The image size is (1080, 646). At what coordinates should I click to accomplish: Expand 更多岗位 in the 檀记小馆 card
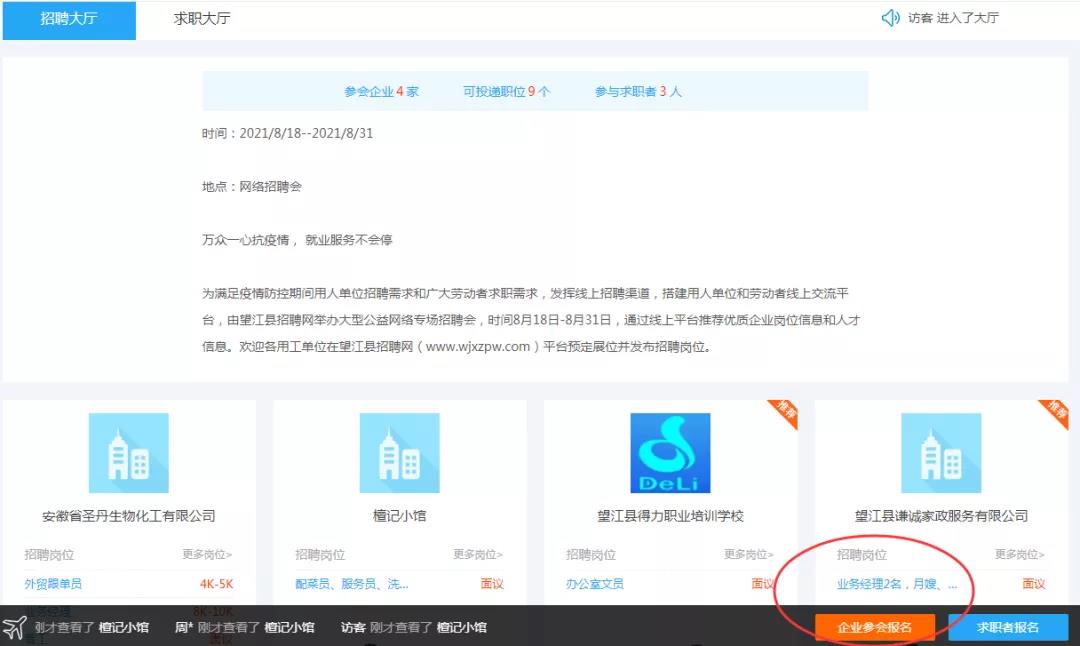(478, 554)
